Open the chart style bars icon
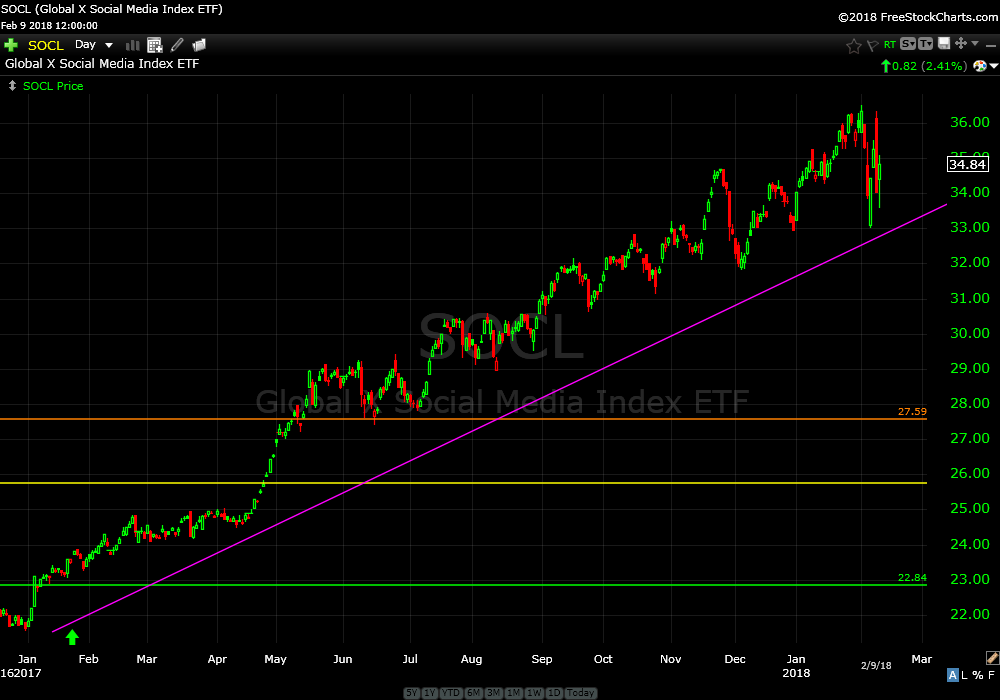The image size is (1000, 700). [132, 45]
